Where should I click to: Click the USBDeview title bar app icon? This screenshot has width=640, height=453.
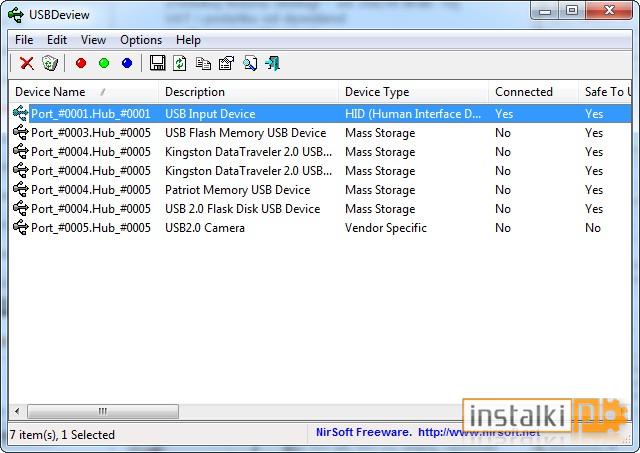pyautogui.click(x=16, y=15)
